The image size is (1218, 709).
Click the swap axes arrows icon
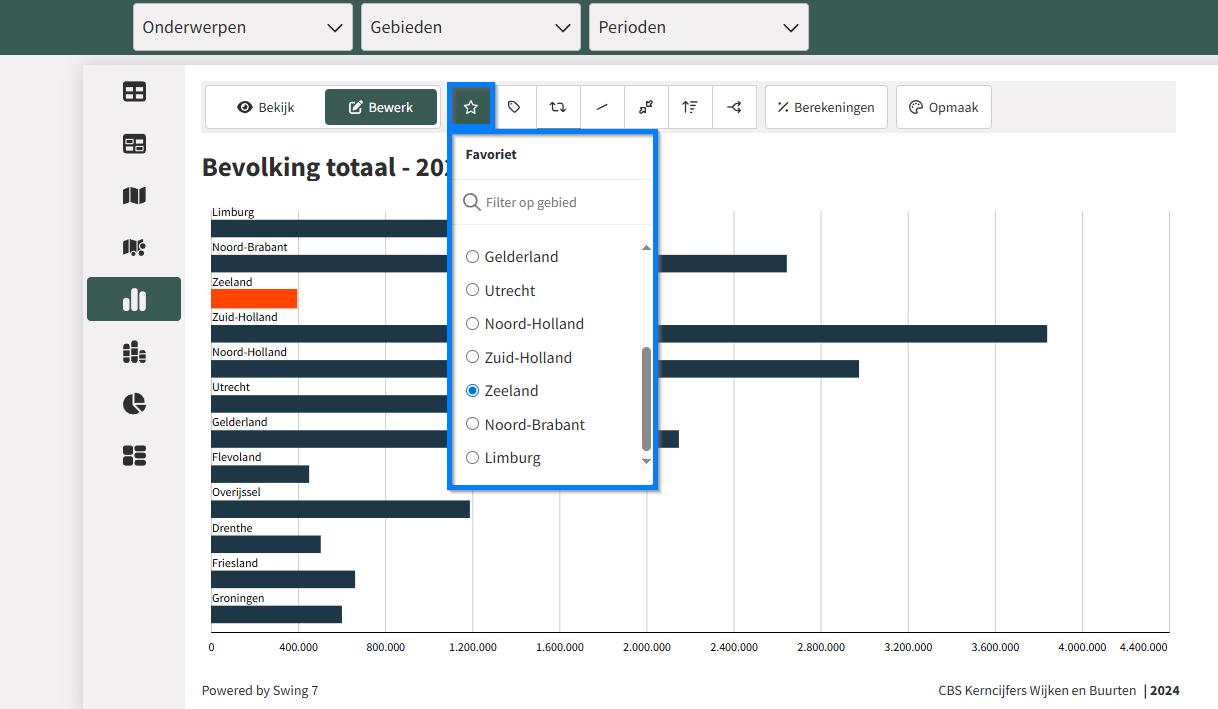(x=558, y=107)
